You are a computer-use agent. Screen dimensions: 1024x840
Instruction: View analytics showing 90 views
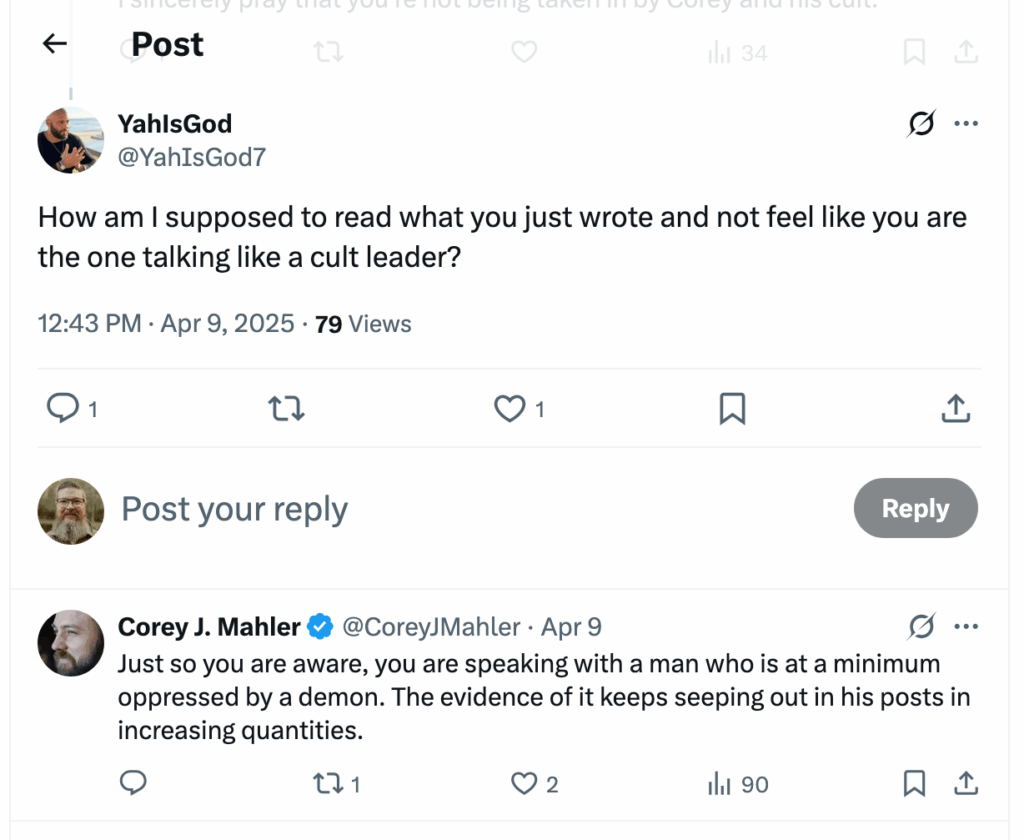[738, 783]
